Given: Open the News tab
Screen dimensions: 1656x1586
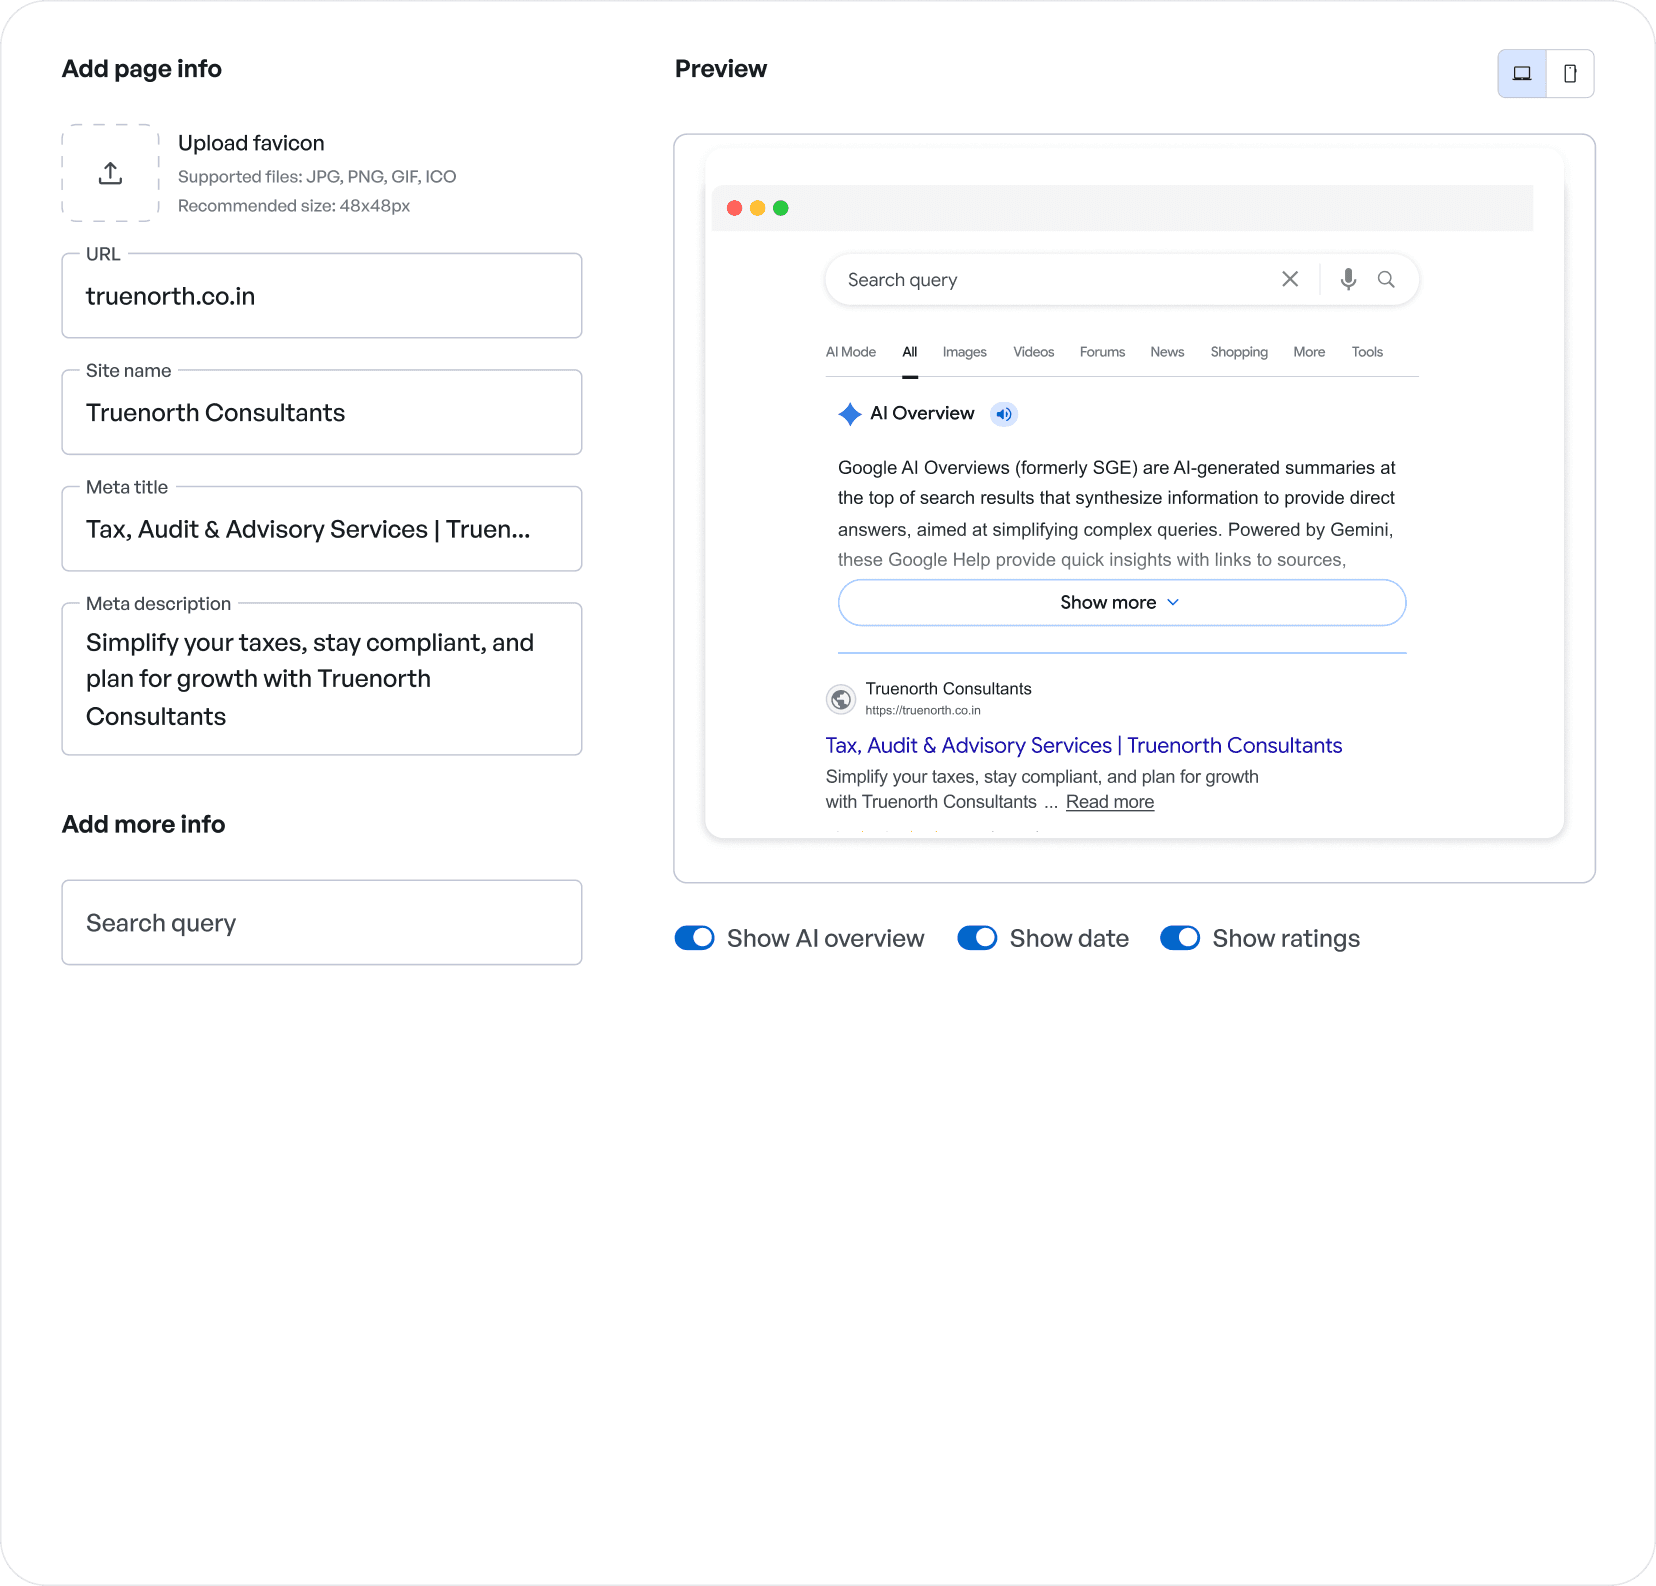Looking at the screenshot, I should (1167, 352).
